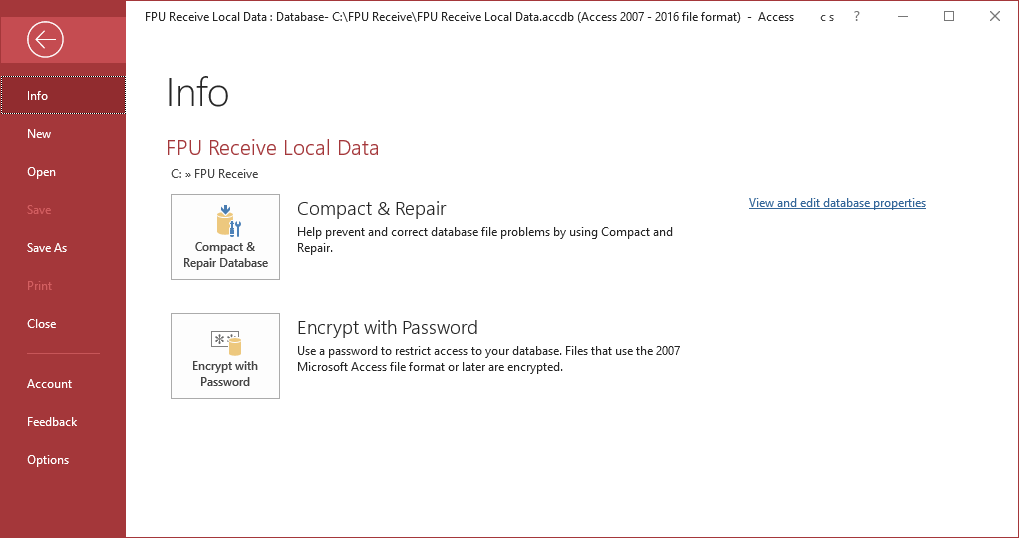
Task: Open the Help question mark icon
Action: pos(857,17)
